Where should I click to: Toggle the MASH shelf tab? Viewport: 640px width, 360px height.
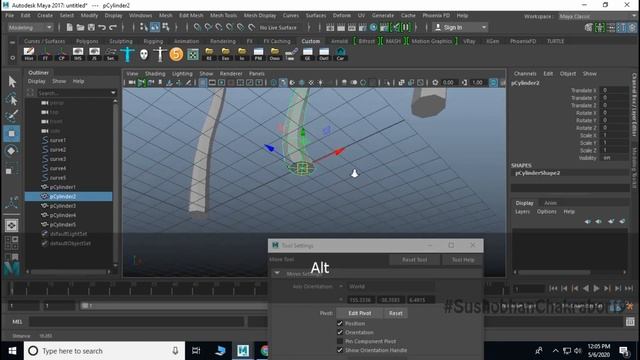click(393, 41)
